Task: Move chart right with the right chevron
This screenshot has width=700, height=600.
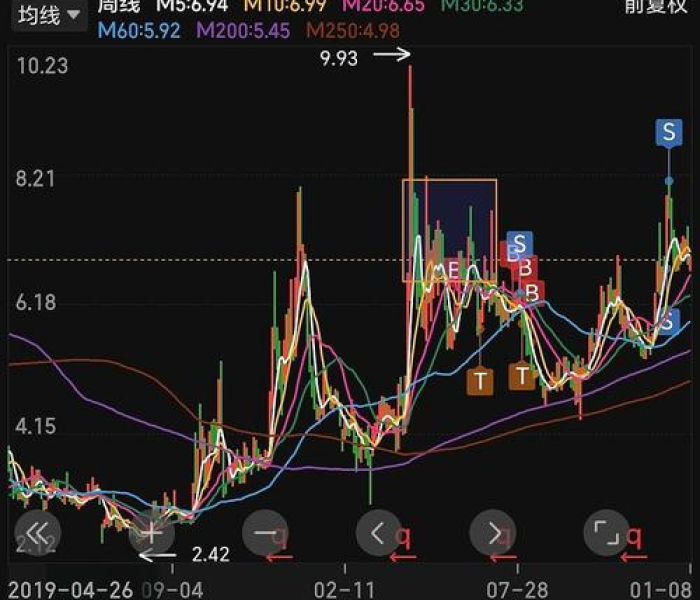Action: [493, 533]
